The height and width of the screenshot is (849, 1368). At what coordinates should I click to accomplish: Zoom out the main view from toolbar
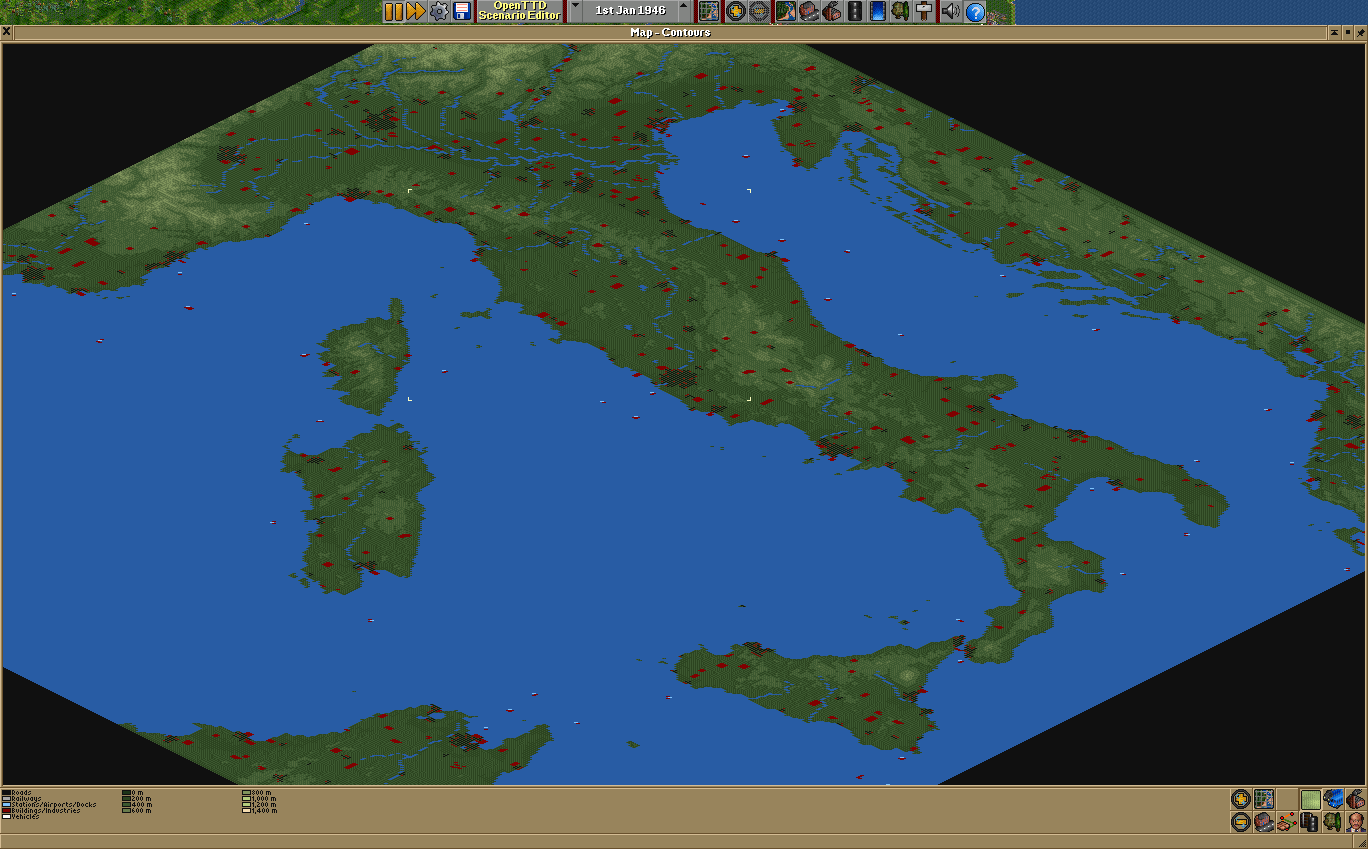point(759,12)
